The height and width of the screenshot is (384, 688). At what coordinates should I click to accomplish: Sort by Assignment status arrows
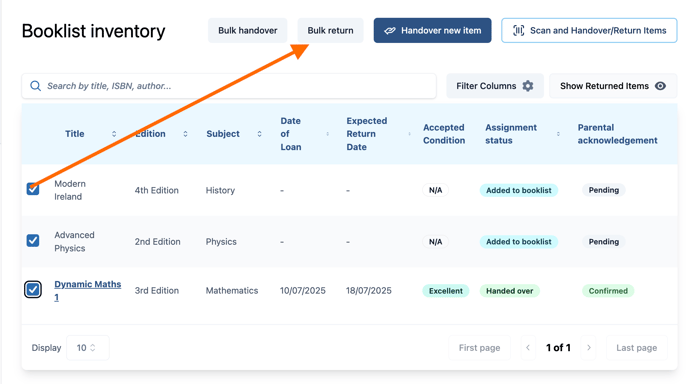558,134
